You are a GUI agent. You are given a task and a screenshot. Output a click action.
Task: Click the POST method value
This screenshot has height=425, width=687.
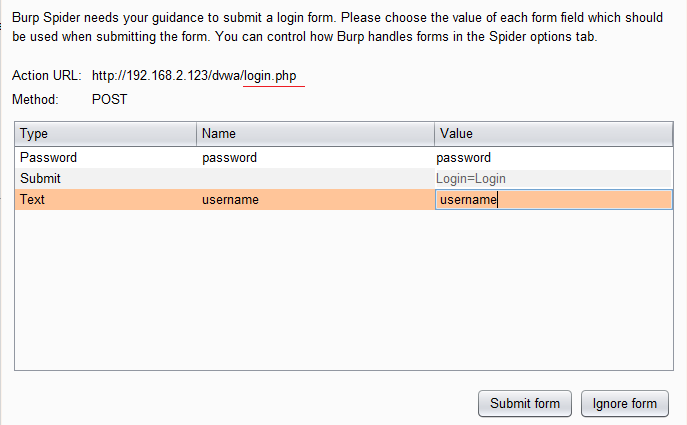[110, 100]
